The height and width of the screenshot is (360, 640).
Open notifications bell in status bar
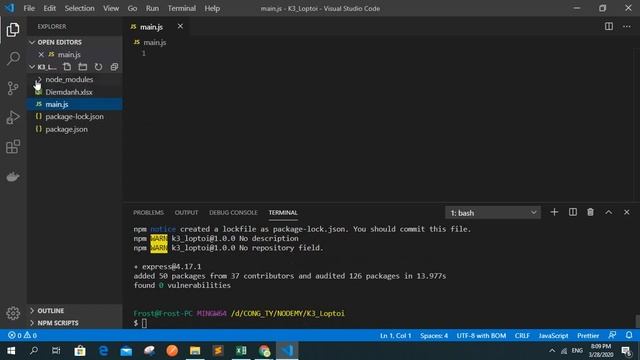click(629, 335)
